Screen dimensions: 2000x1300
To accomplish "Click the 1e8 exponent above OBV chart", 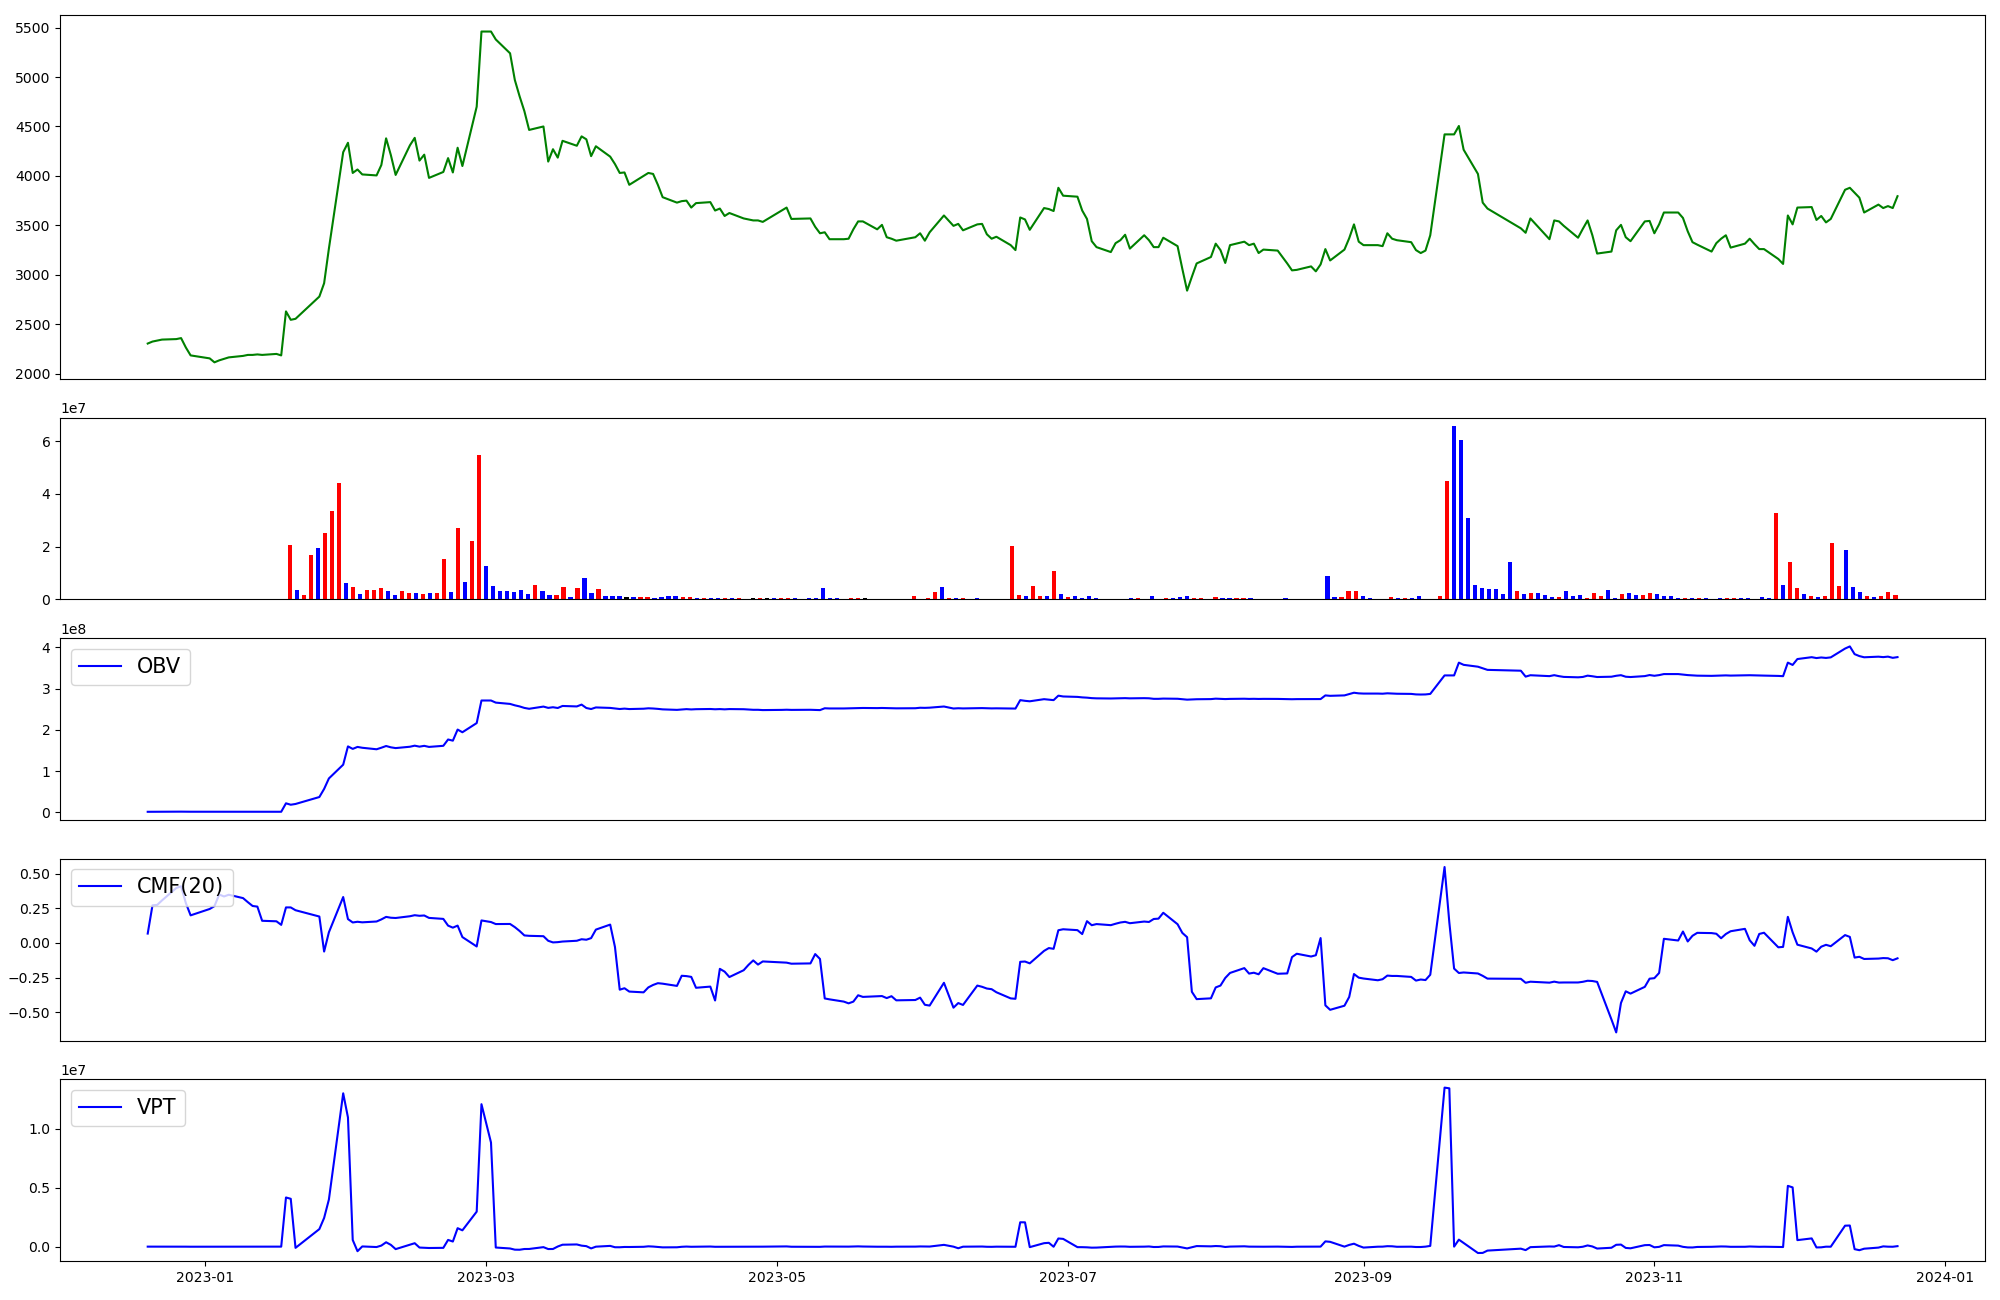I will [73, 629].
